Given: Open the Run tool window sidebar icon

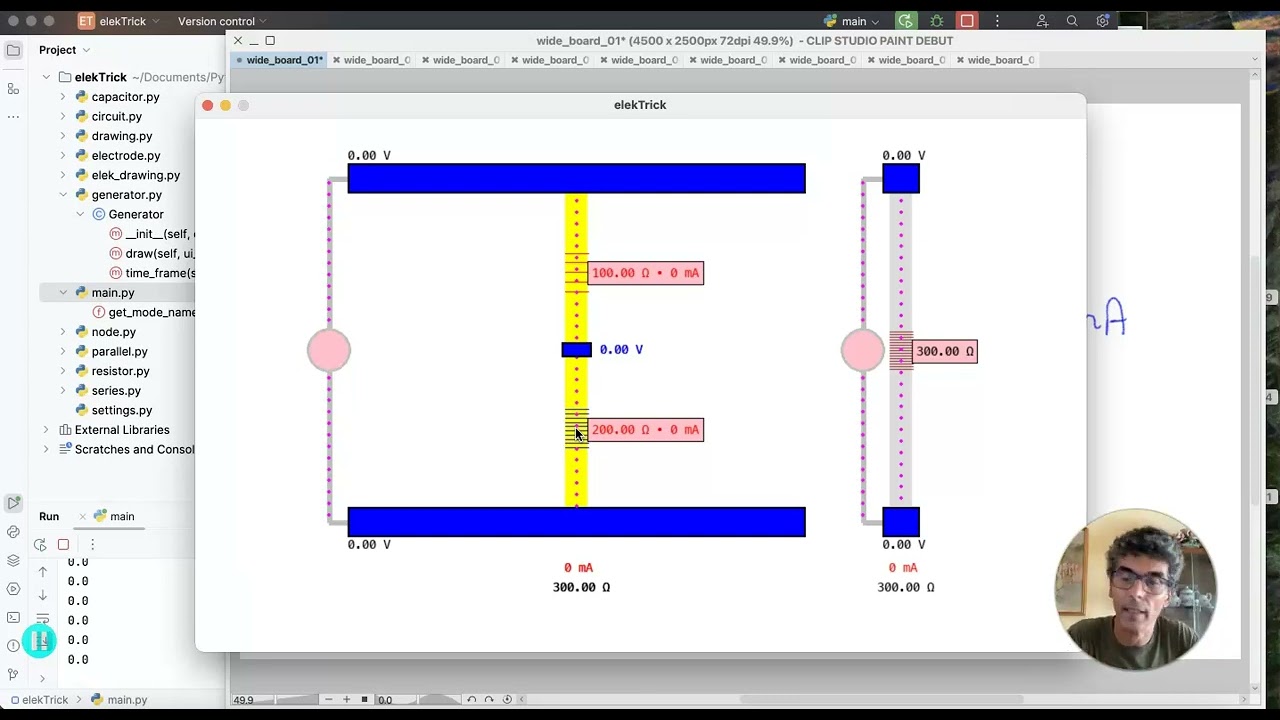Looking at the screenshot, I should (x=13, y=503).
